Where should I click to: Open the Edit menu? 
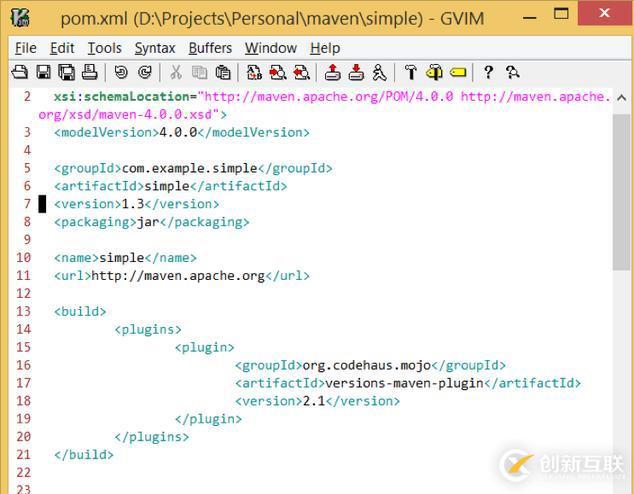tap(62, 48)
